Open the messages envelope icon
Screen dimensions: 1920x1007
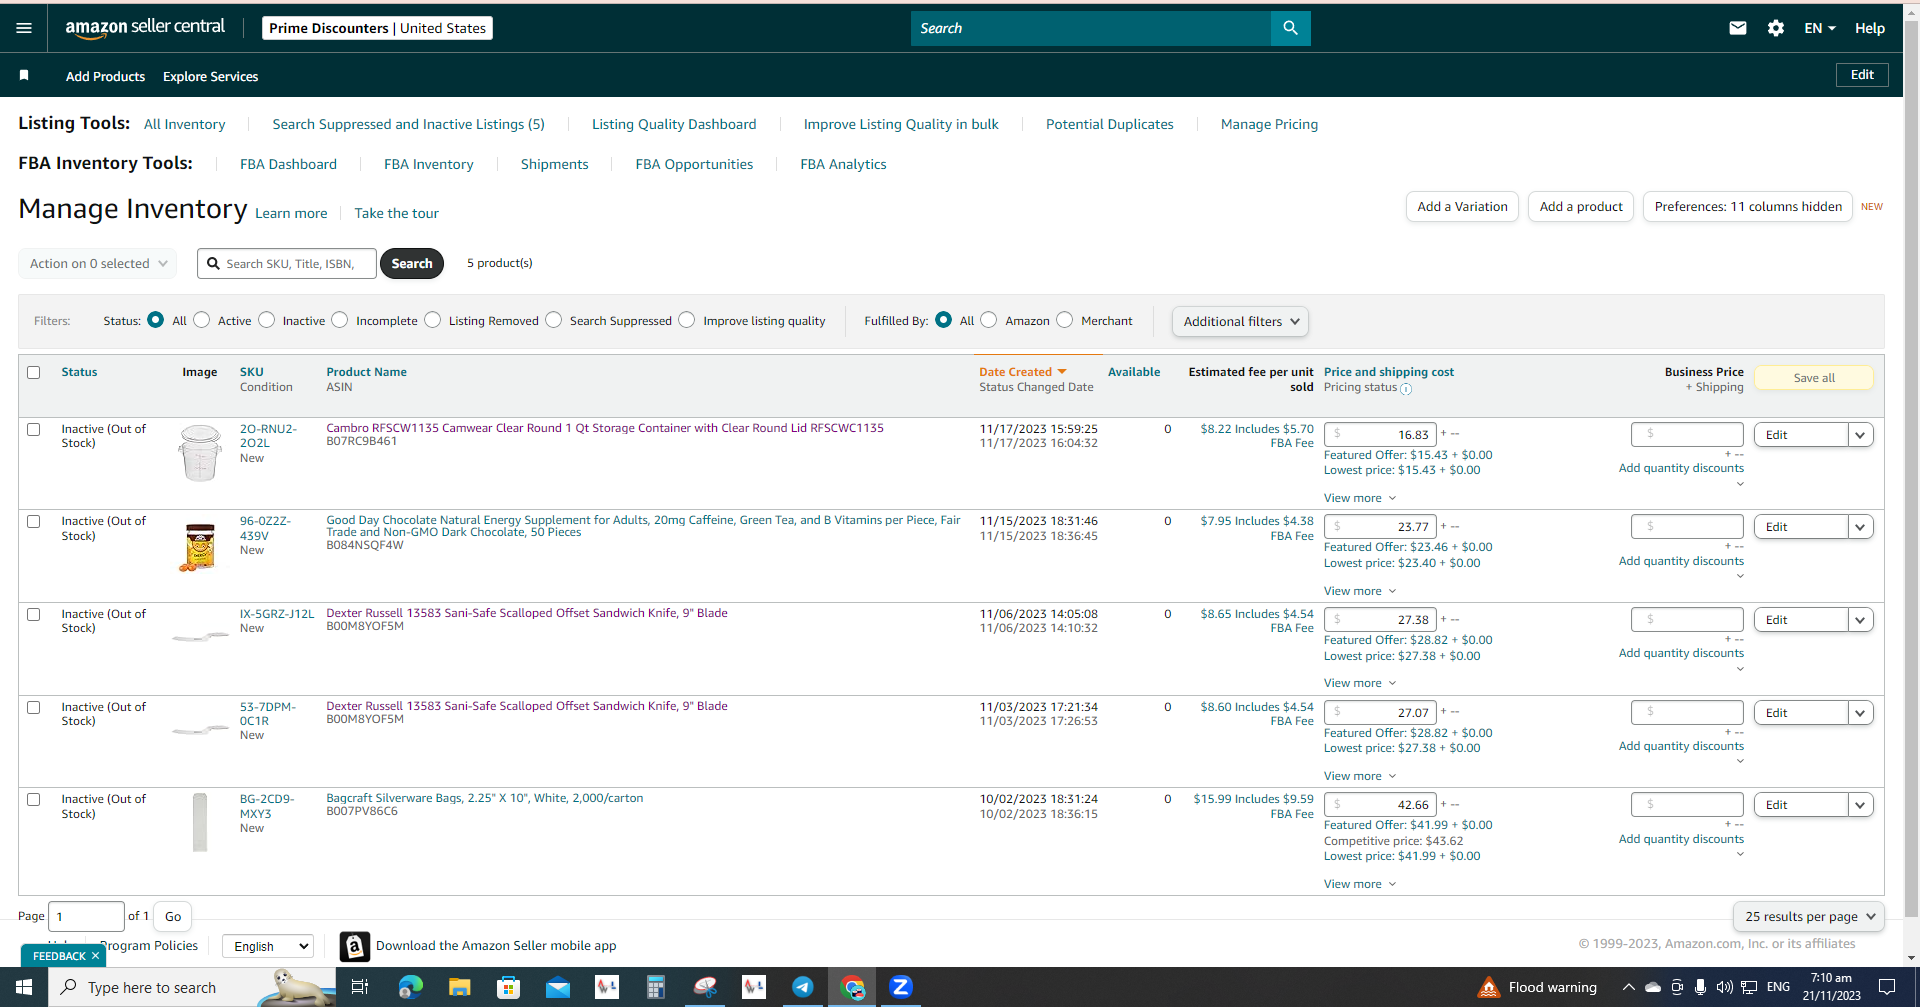(x=1738, y=28)
